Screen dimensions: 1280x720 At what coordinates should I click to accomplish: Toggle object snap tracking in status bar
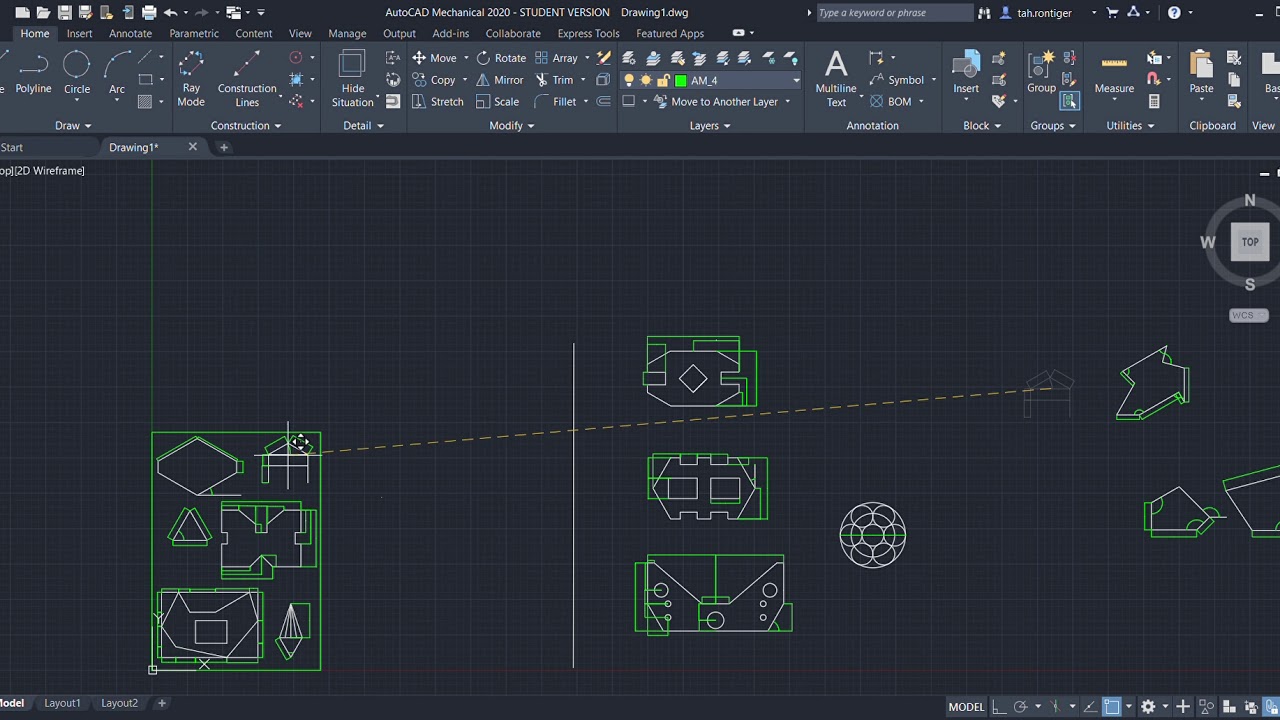click(1088, 707)
